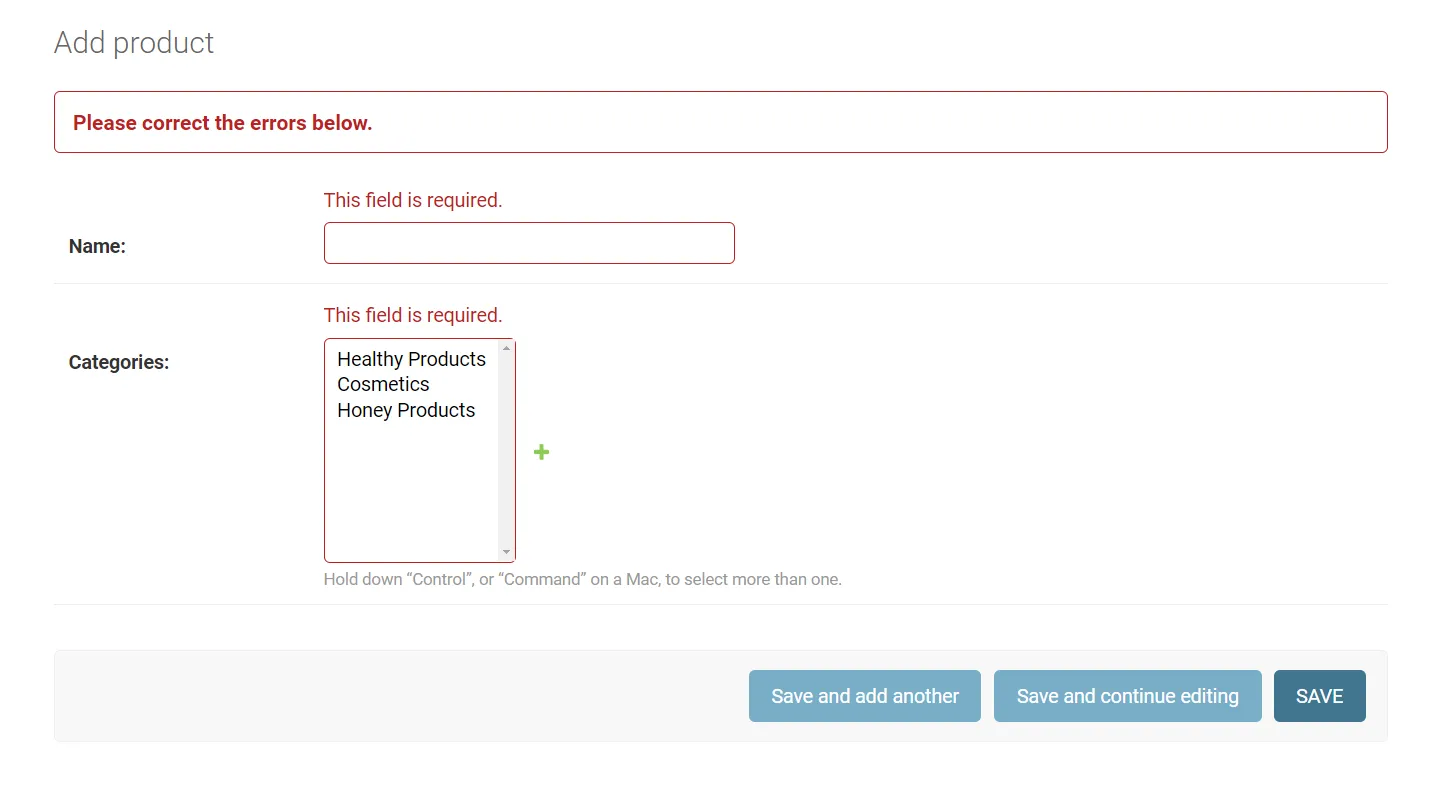Click the empty area inside the Categories listbox
The height and width of the screenshot is (793, 1438).
[x=411, y=490]
